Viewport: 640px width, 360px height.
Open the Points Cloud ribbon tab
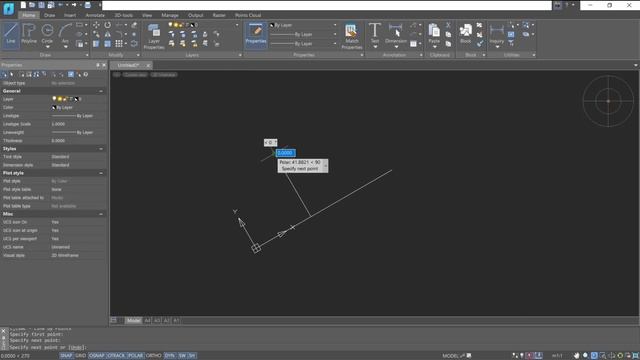248,15
